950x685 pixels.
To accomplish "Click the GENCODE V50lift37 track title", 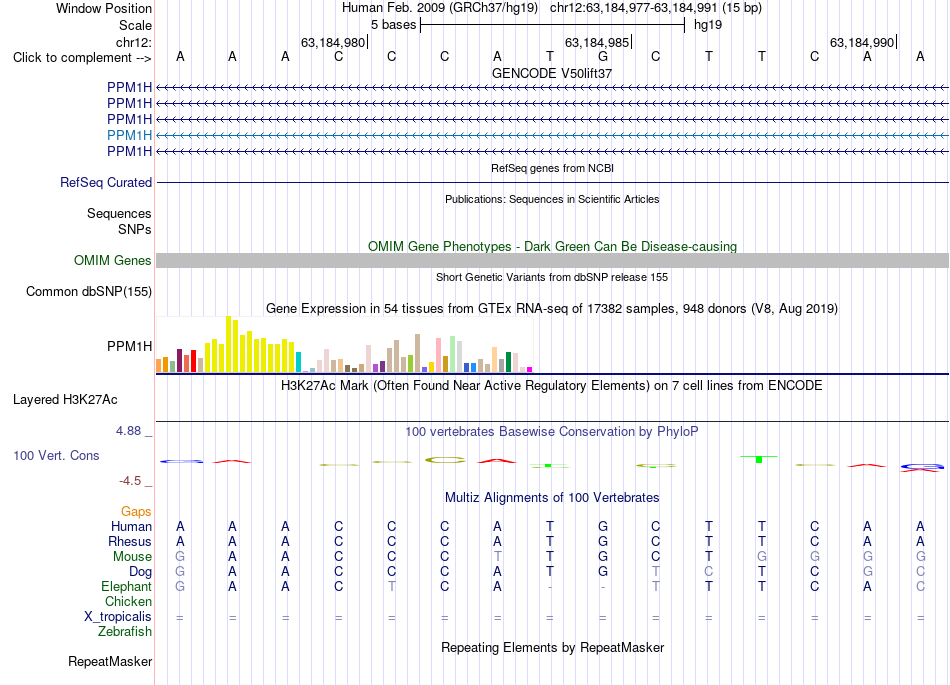I will [552, 73].
